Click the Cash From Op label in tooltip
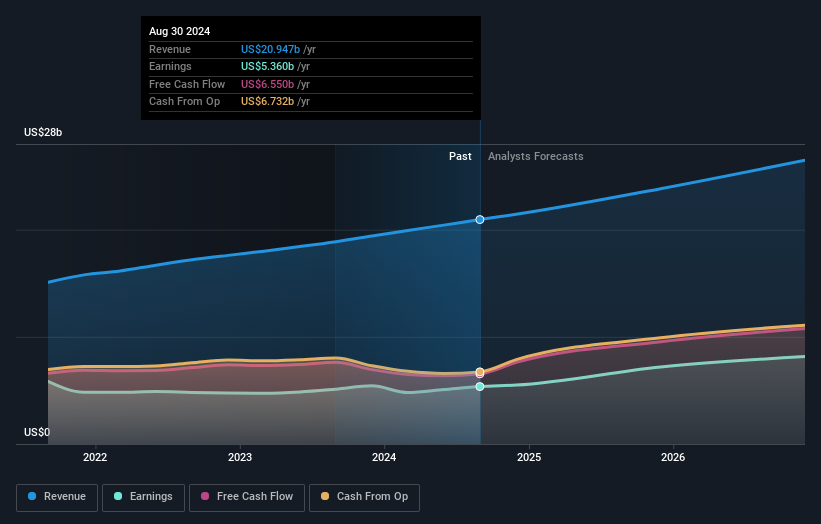Image resolution: width=821 pixels, height=524 pixels. pos(184,102)
